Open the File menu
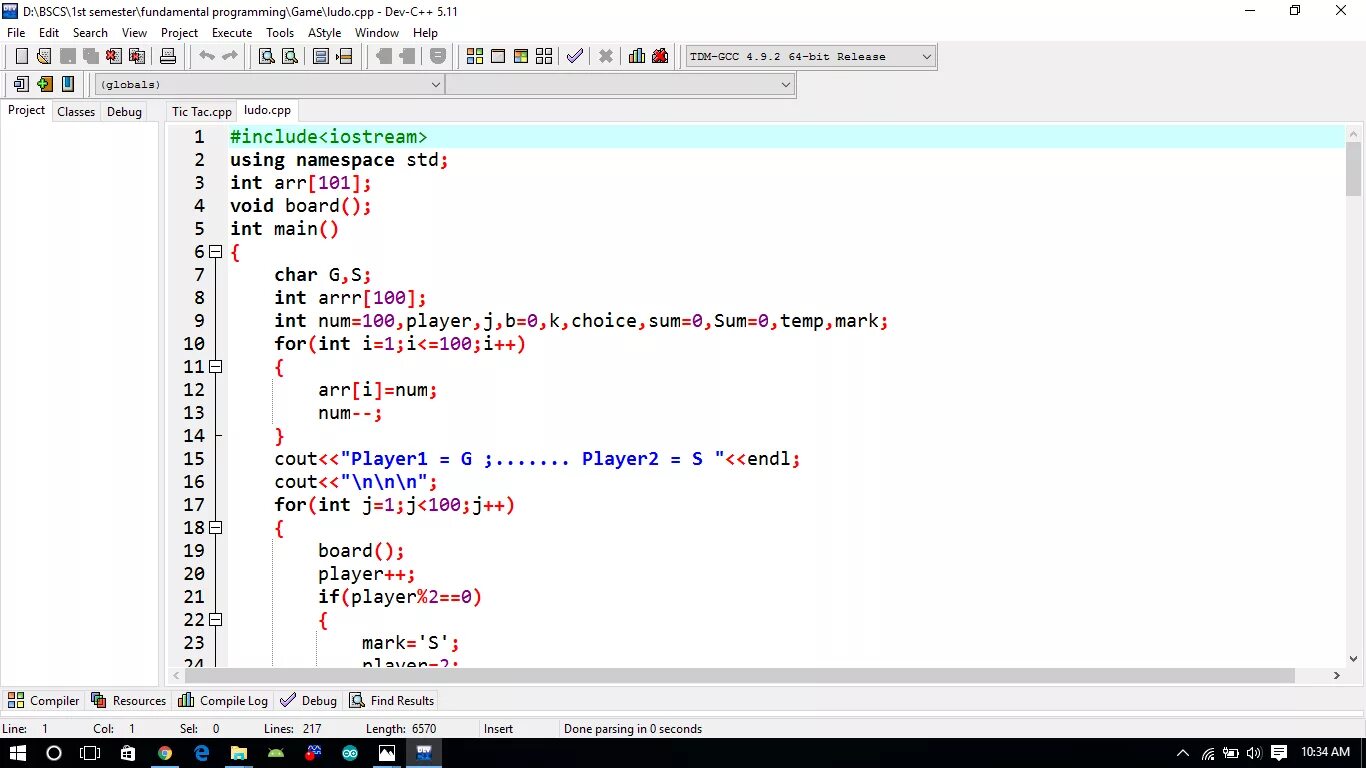The image size is (1366, 768). click(16, 33)
